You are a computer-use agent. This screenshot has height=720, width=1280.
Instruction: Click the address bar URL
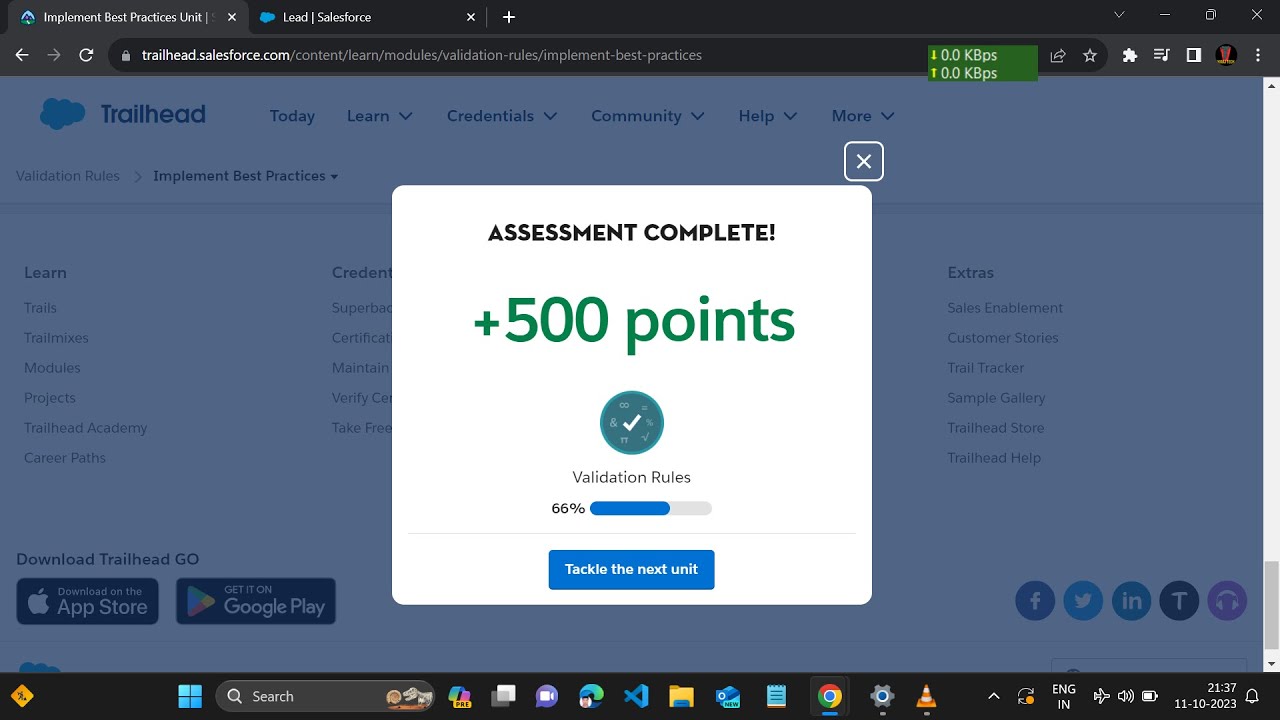[422, 55]
